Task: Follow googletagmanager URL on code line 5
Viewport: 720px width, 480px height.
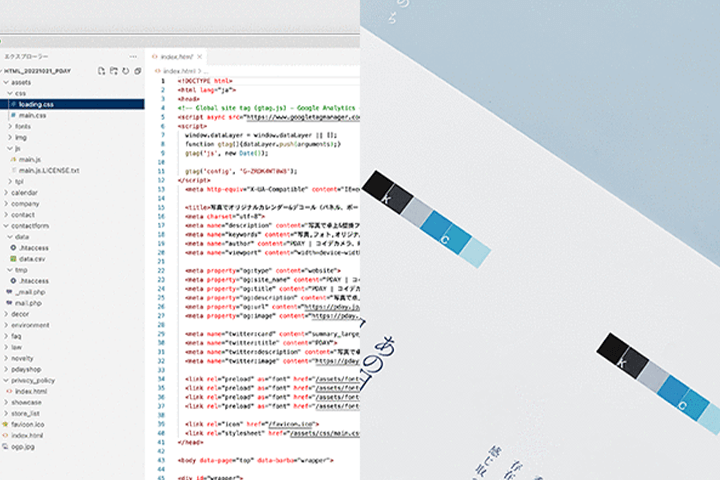Action: (303, 117)
